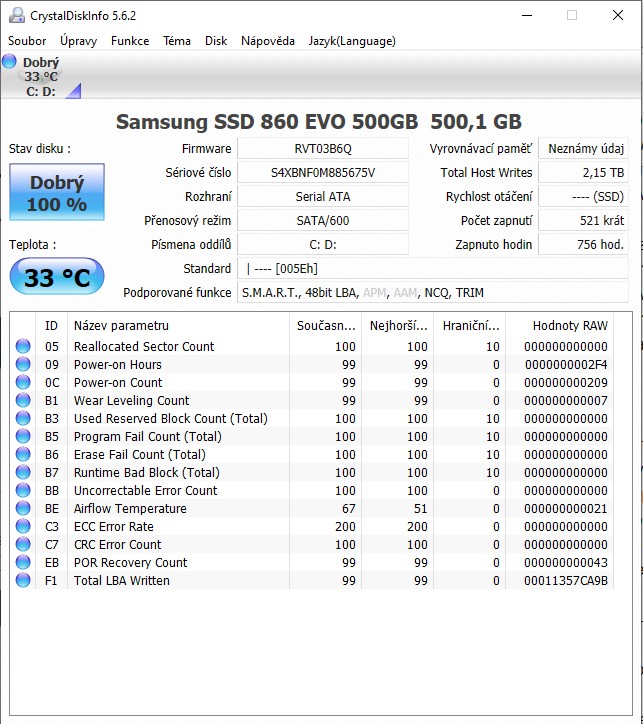This screenshot has height=724, width=643.
Task: Open the Téma menu
Action: pos(177,41)
